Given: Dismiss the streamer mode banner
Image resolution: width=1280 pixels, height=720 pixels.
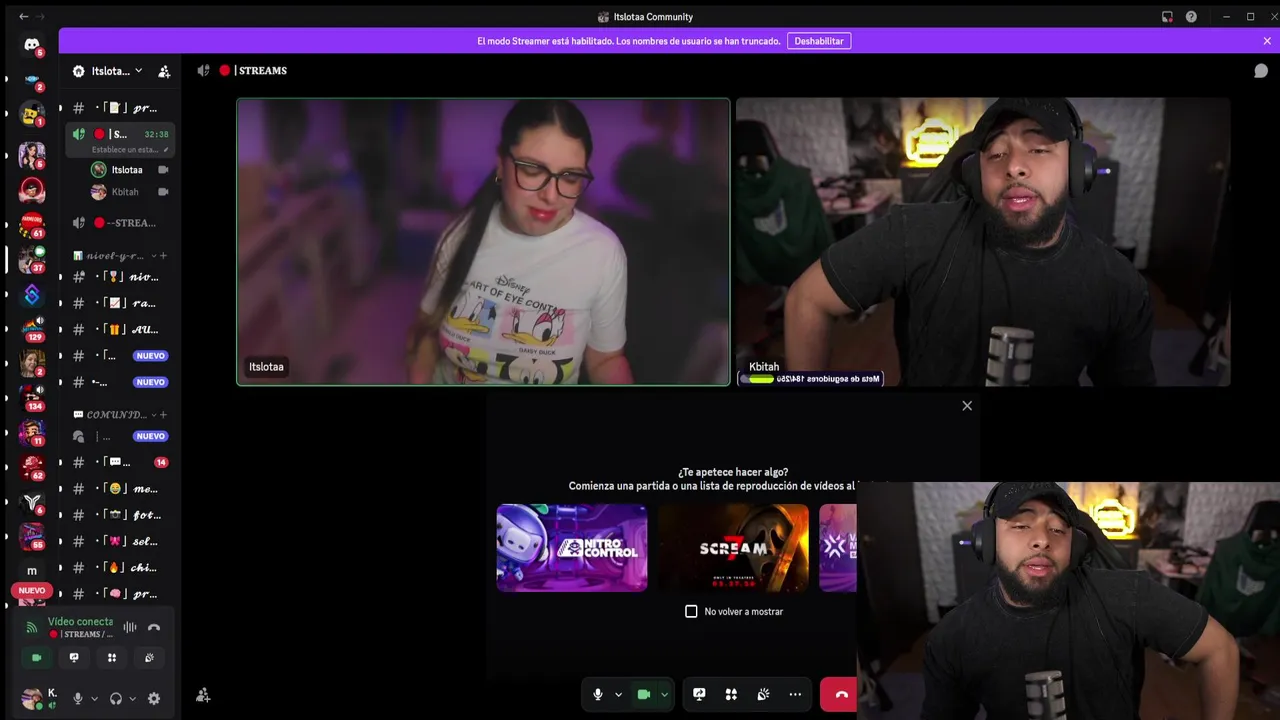Looking at the screenshot, I should tap(1267, 41).
